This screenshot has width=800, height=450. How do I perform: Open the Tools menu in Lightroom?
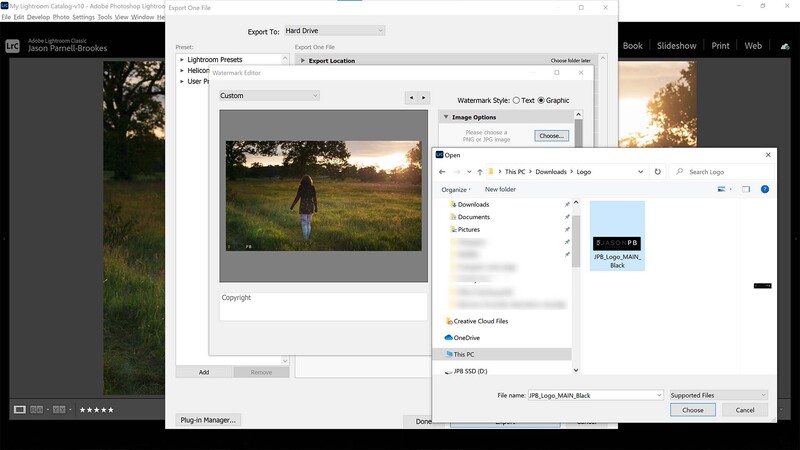point(105,17)
